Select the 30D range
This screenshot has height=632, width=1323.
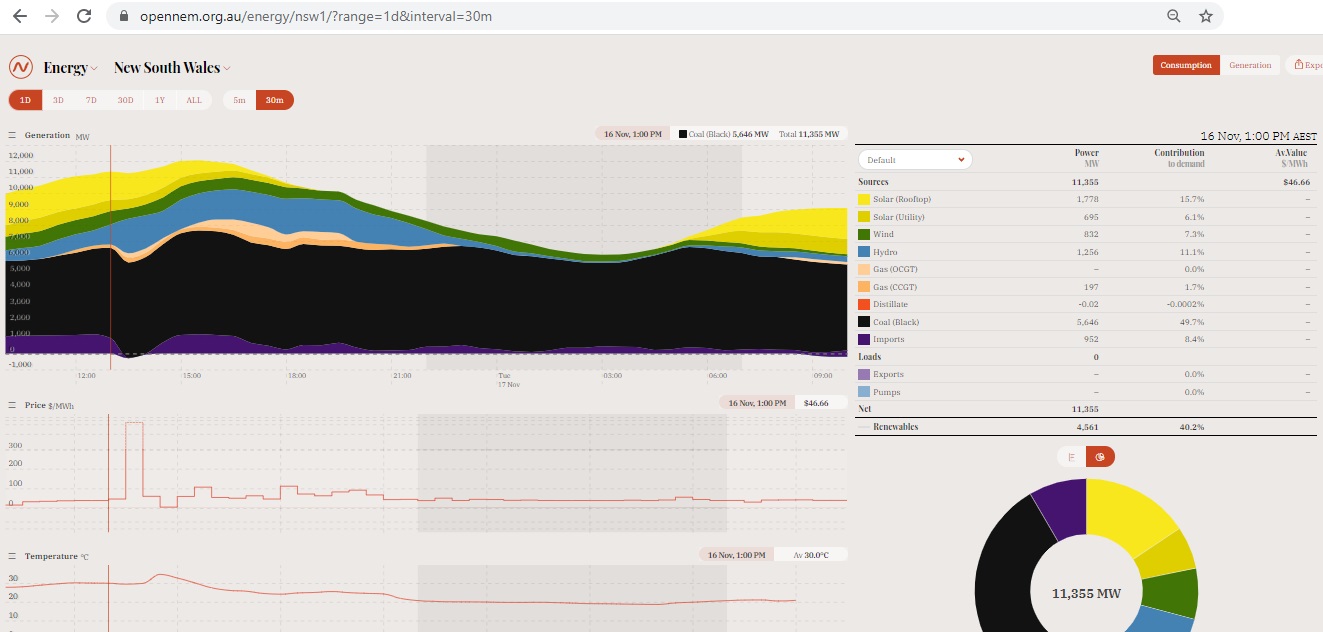[x=125, y=100]
